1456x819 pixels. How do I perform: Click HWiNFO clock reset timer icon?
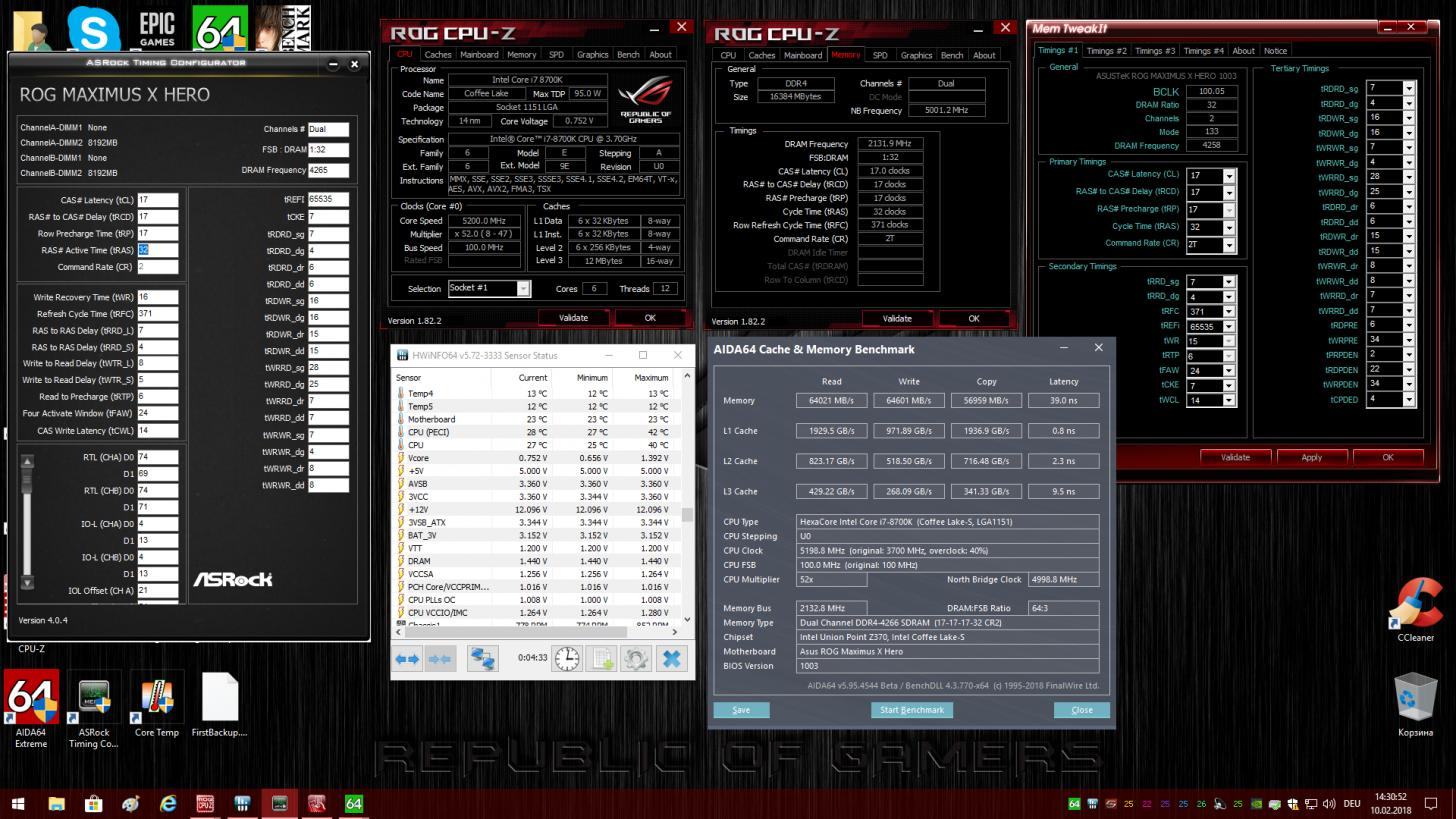(x=567, y=658)
